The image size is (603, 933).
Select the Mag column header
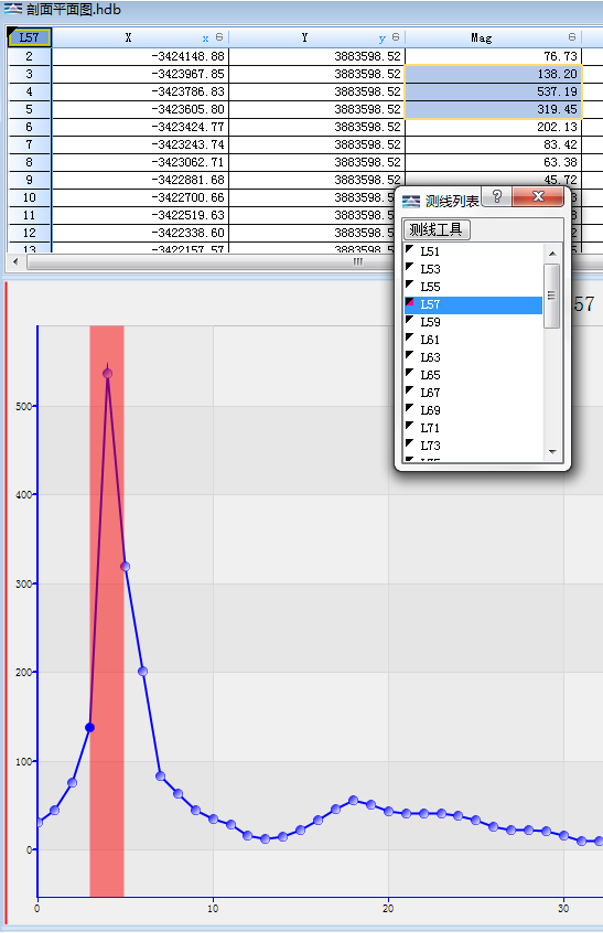(x=493, y=37)
